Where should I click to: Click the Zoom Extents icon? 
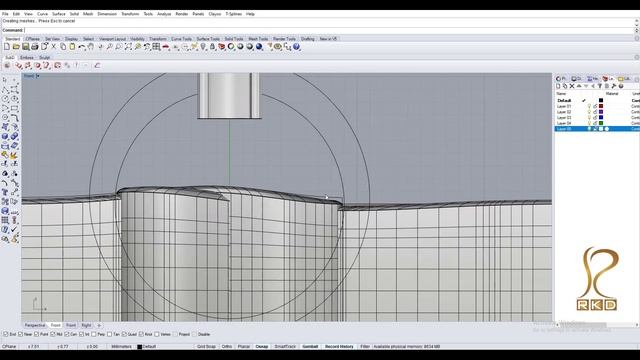128,47
